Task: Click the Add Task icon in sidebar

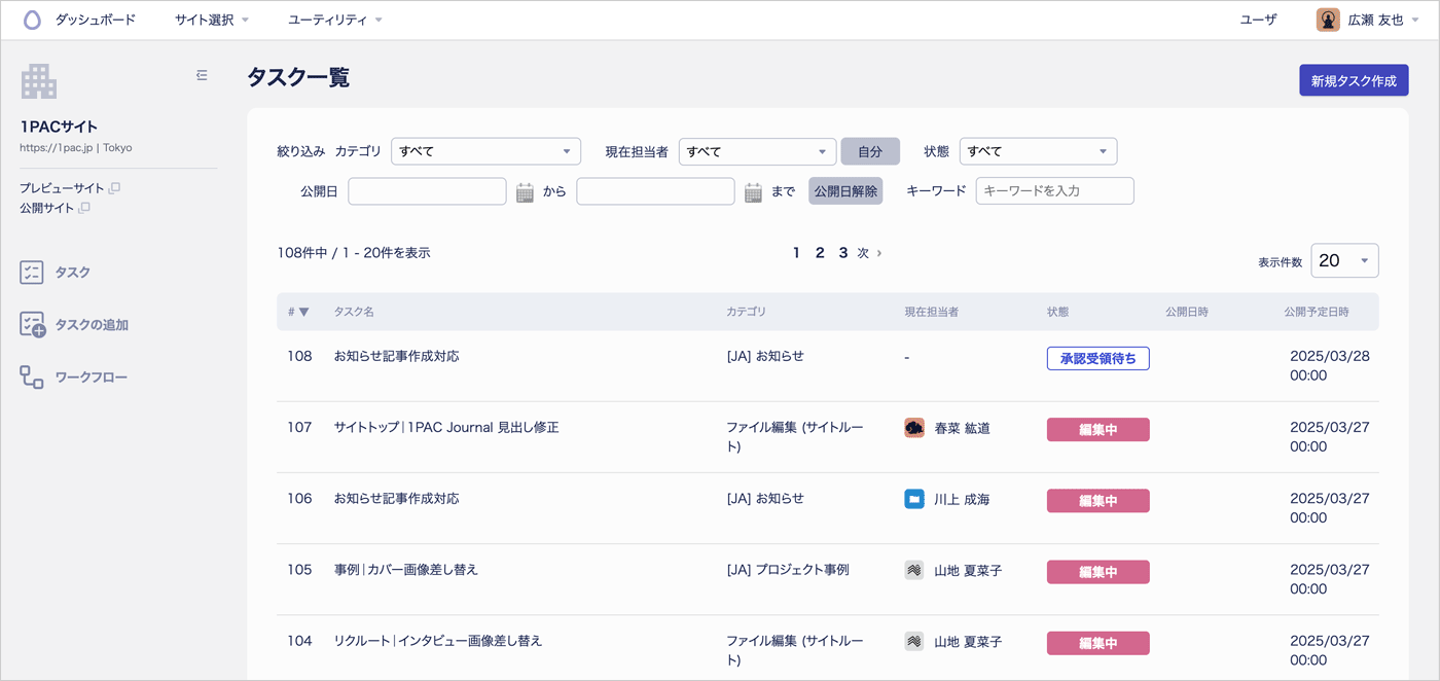Action: [32, 325]
